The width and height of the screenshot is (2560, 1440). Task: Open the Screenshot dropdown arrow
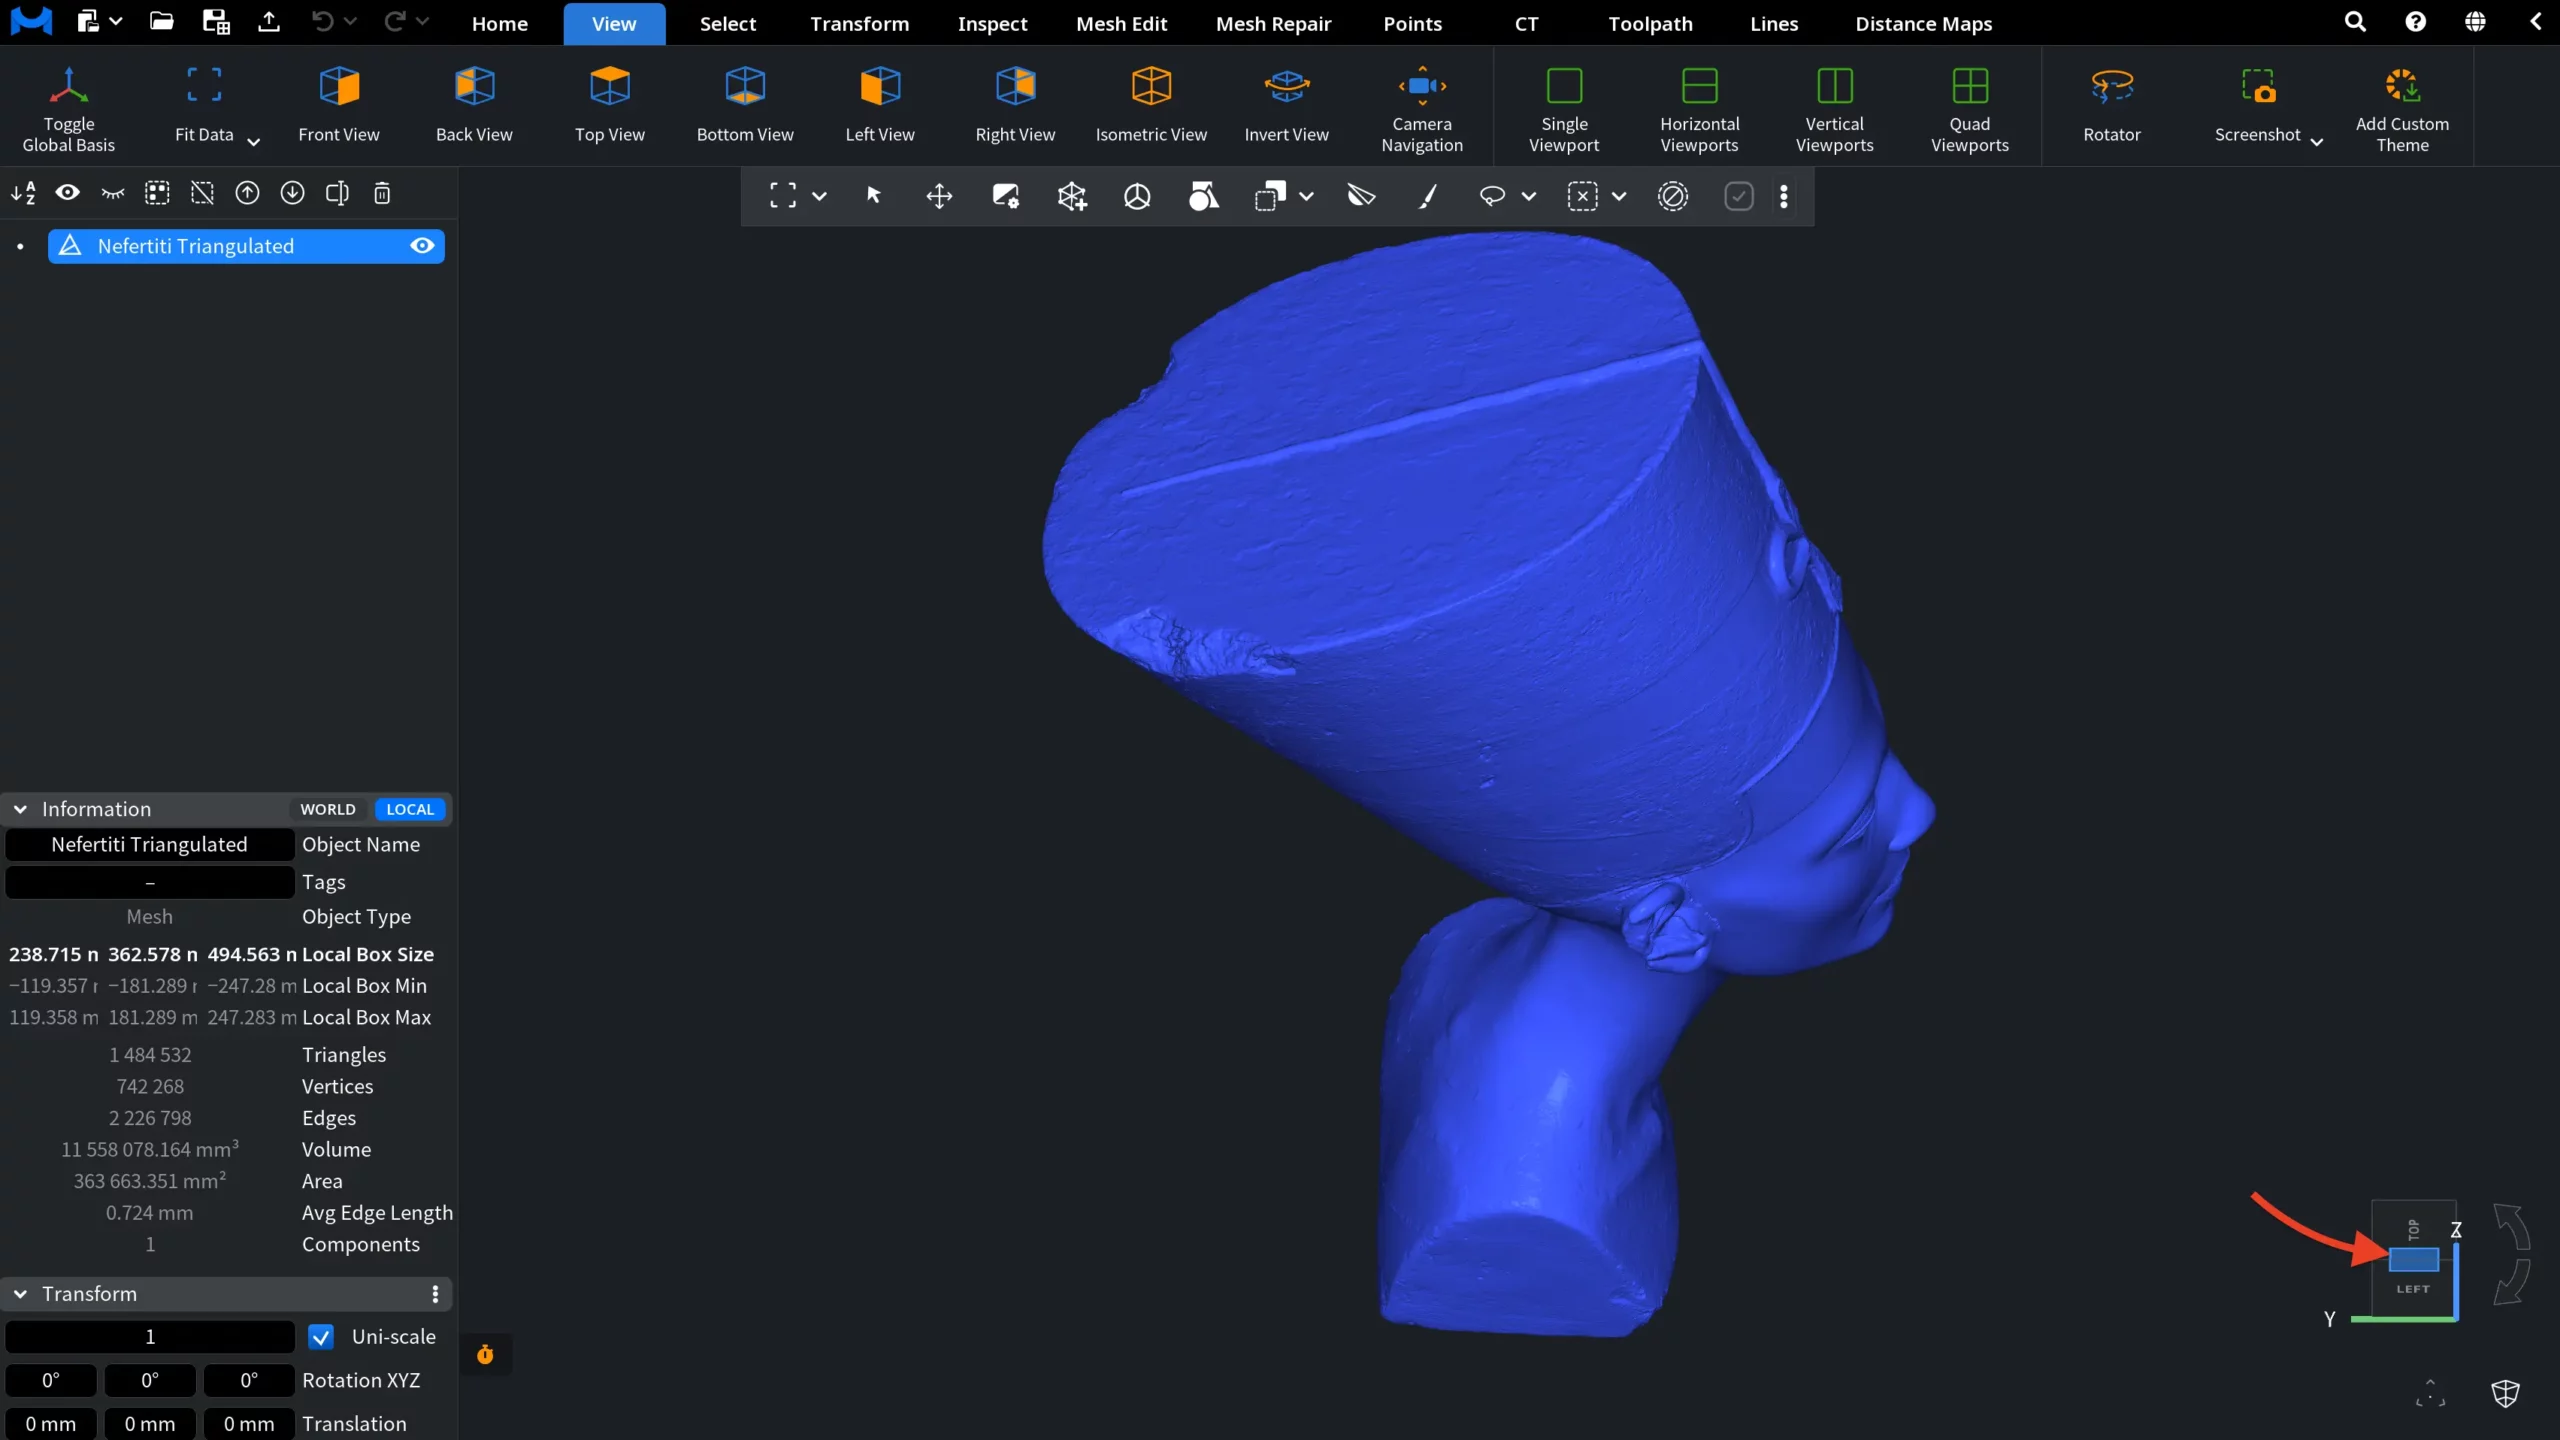pos(2317,142)
